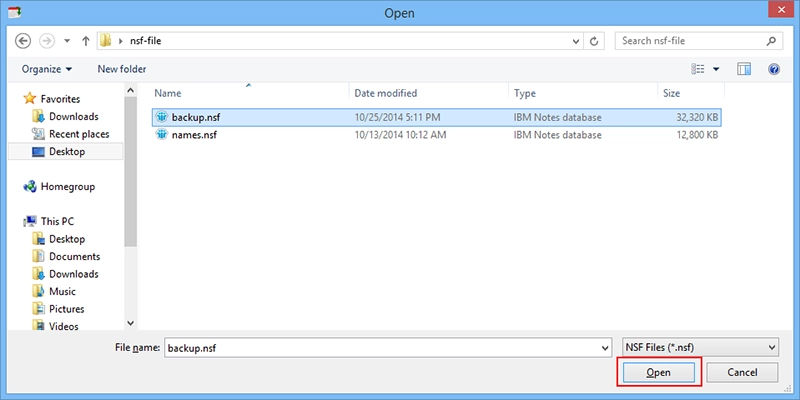Click the search magnifier icon
Viewport: 800px width, 400px height.
click(x=771, y=41)
